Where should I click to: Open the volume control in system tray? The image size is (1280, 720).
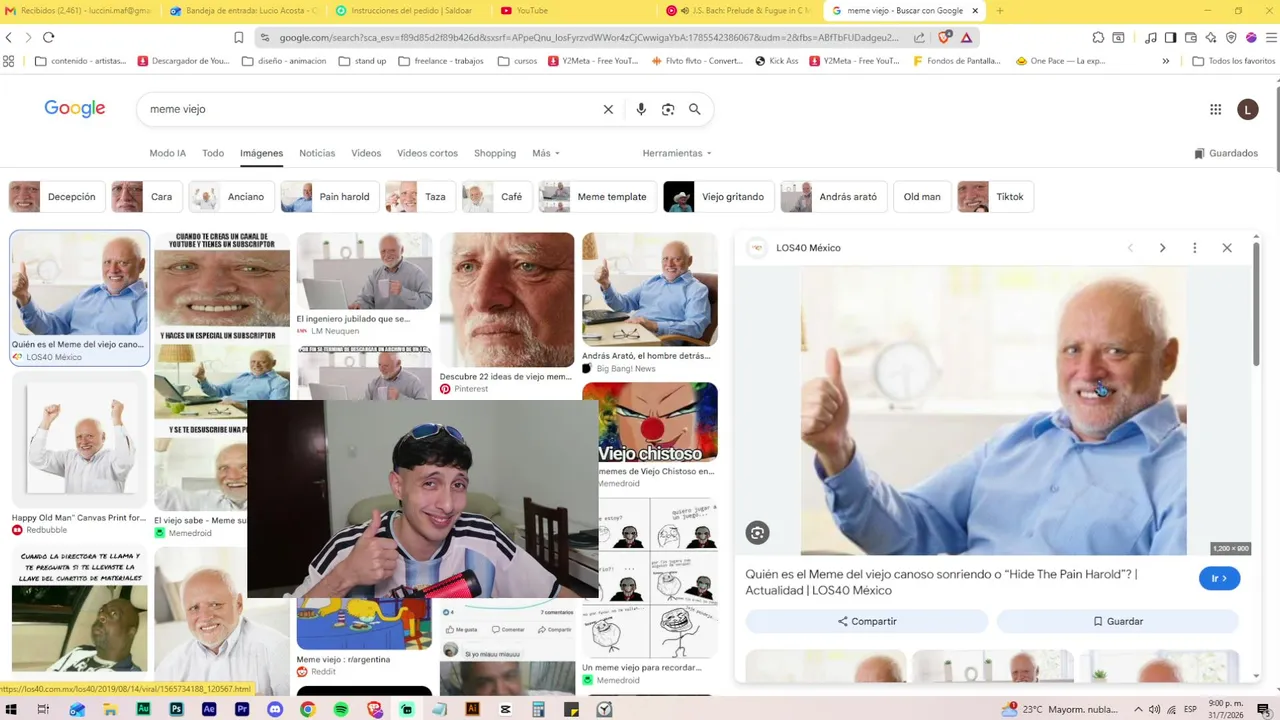[x=1155, y=709]
